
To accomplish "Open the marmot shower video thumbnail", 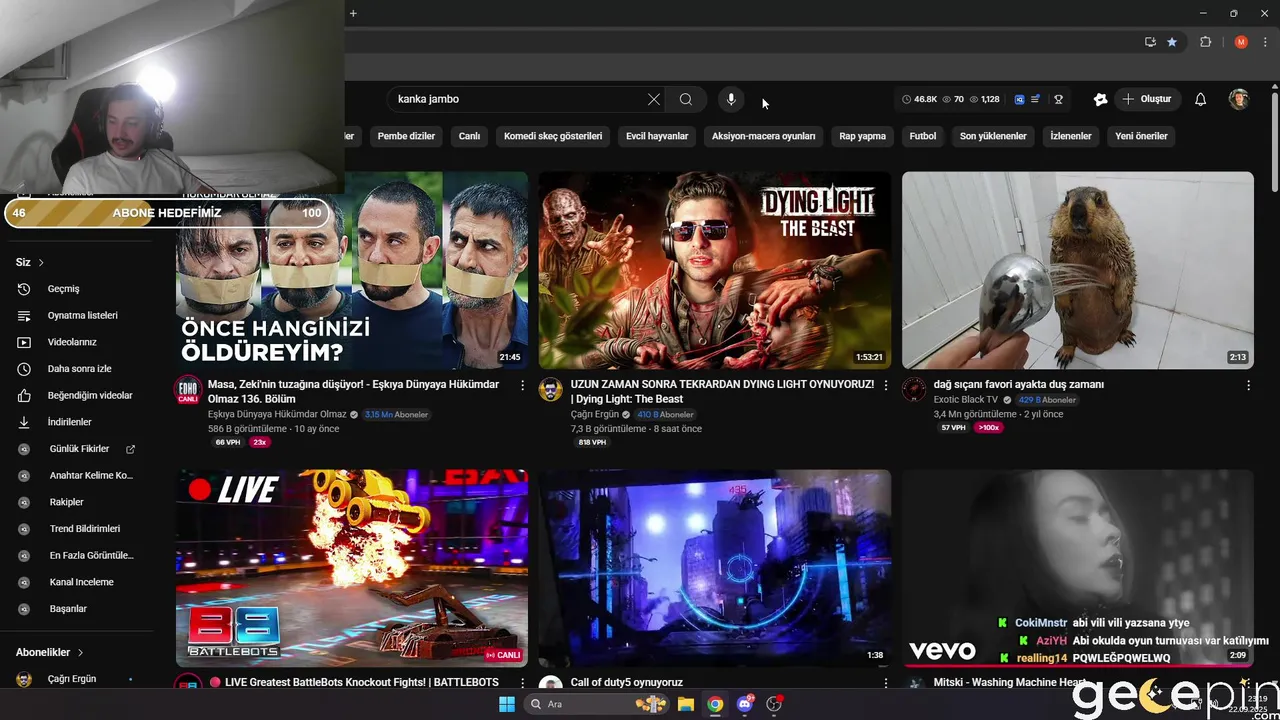I will pyautogui.click(x=1078, y=270).
